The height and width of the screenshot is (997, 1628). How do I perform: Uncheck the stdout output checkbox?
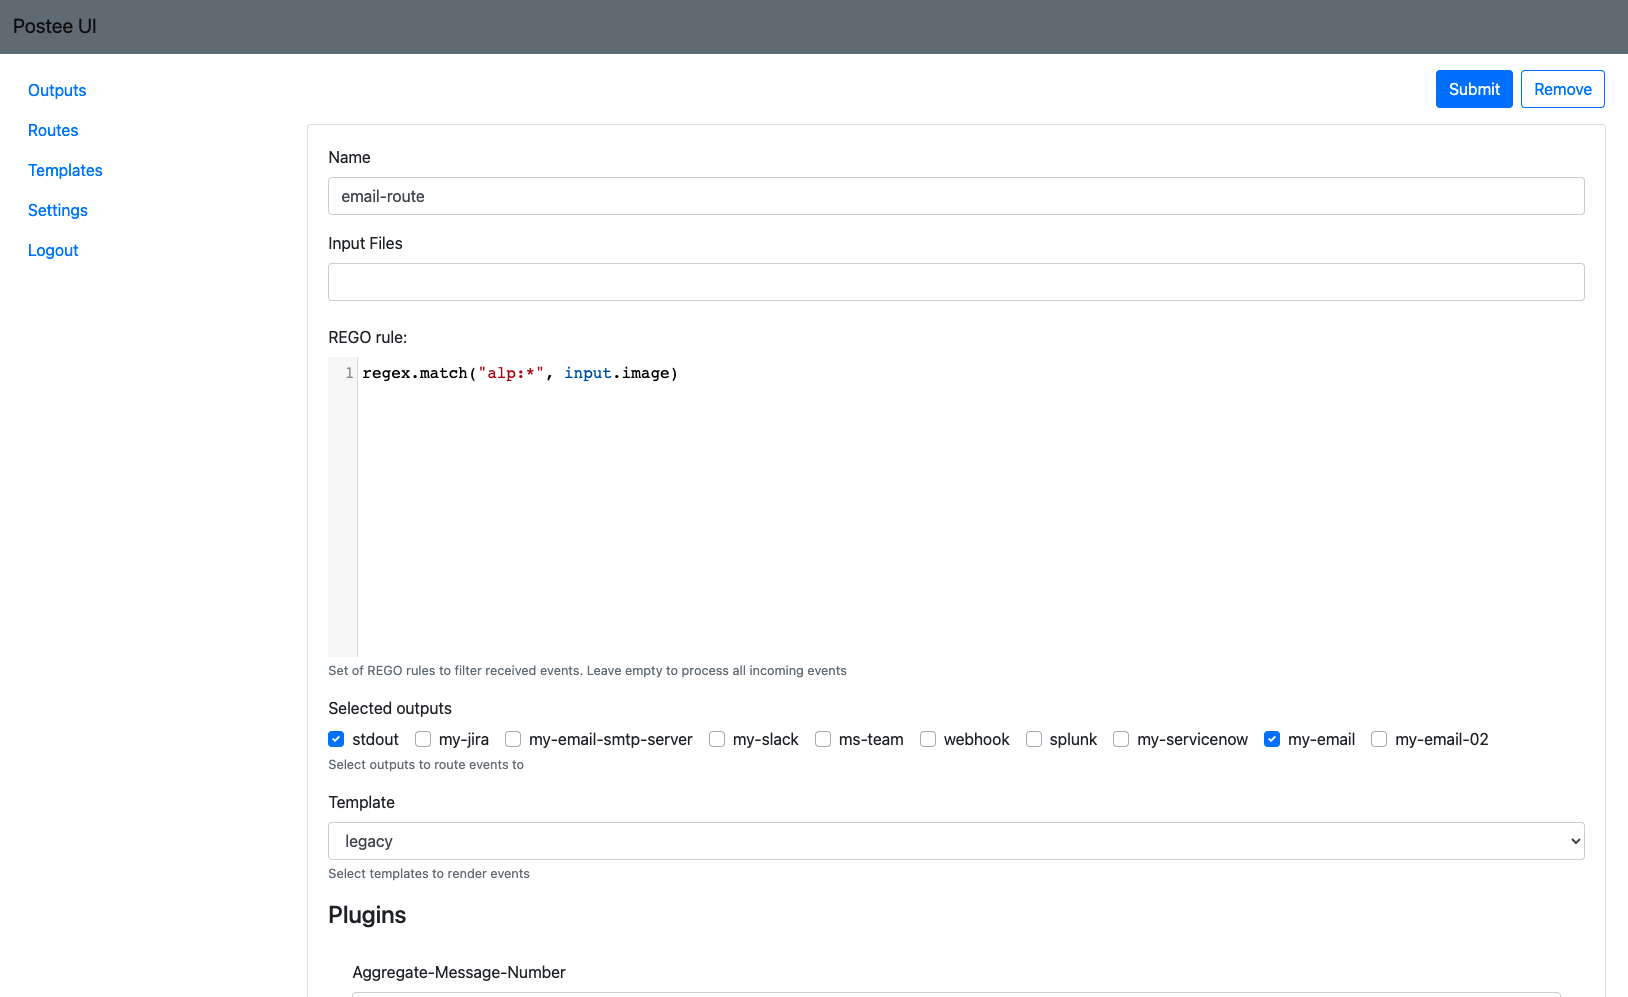coord(336,739)
